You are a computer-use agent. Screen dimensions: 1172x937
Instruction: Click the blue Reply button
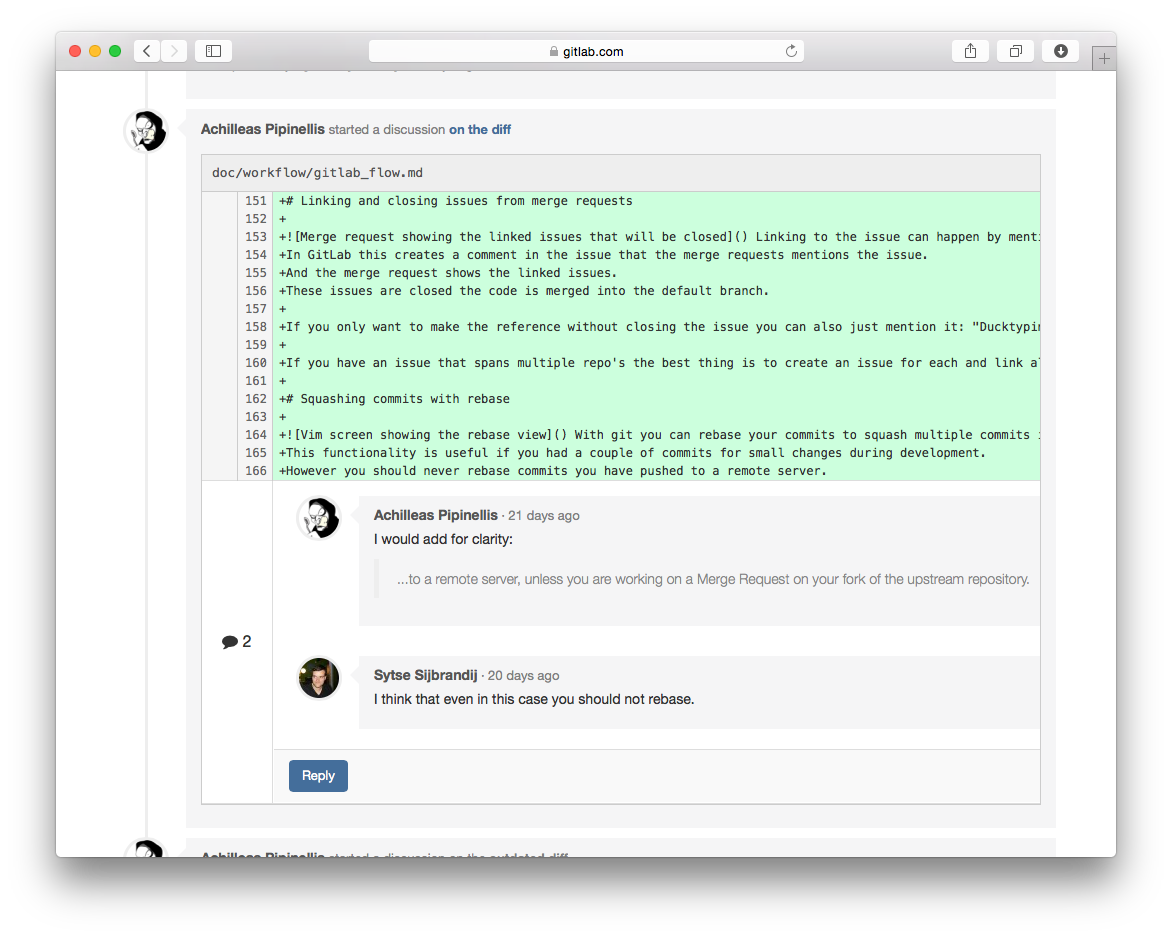(x=318, y=775)
